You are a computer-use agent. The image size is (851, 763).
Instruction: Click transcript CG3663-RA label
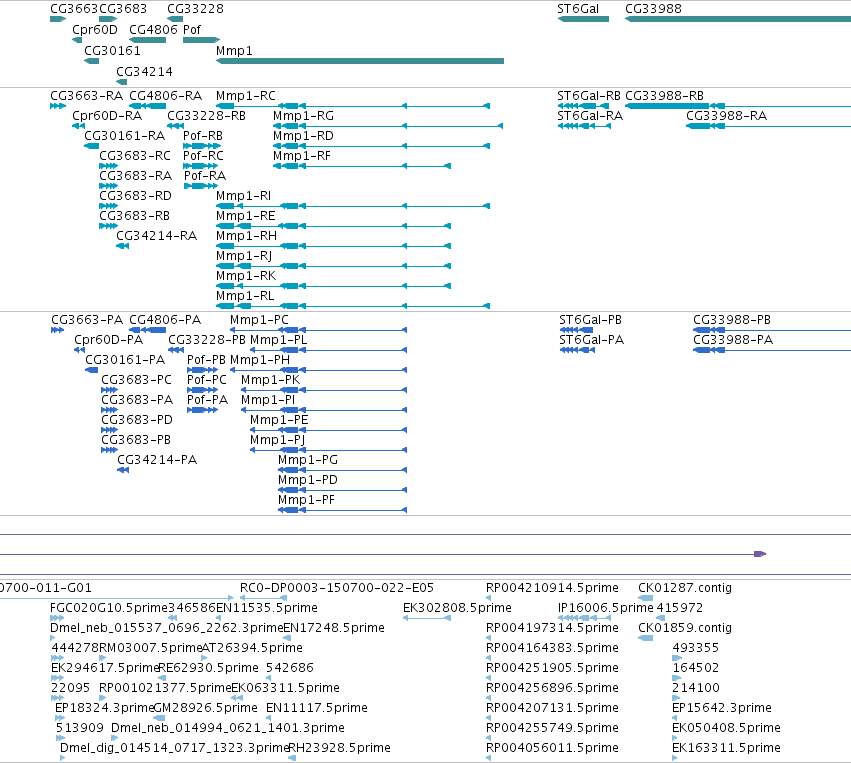[x=86, y=96]
